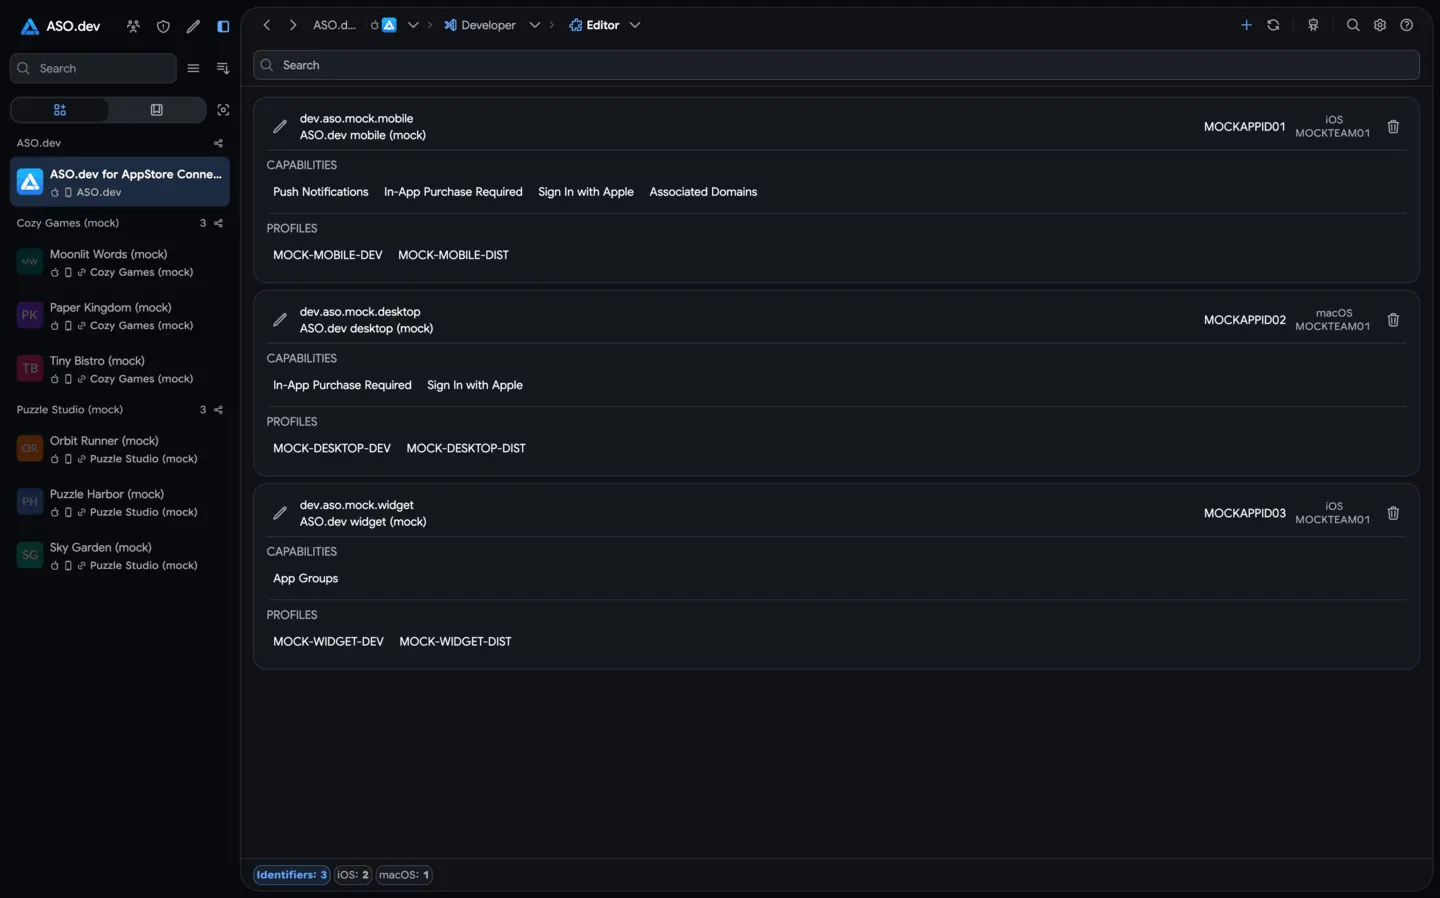Viewport: 1440px width, 898px height.
Task: Open search via top-right magnifier icon
Action: pos(1353,25)
